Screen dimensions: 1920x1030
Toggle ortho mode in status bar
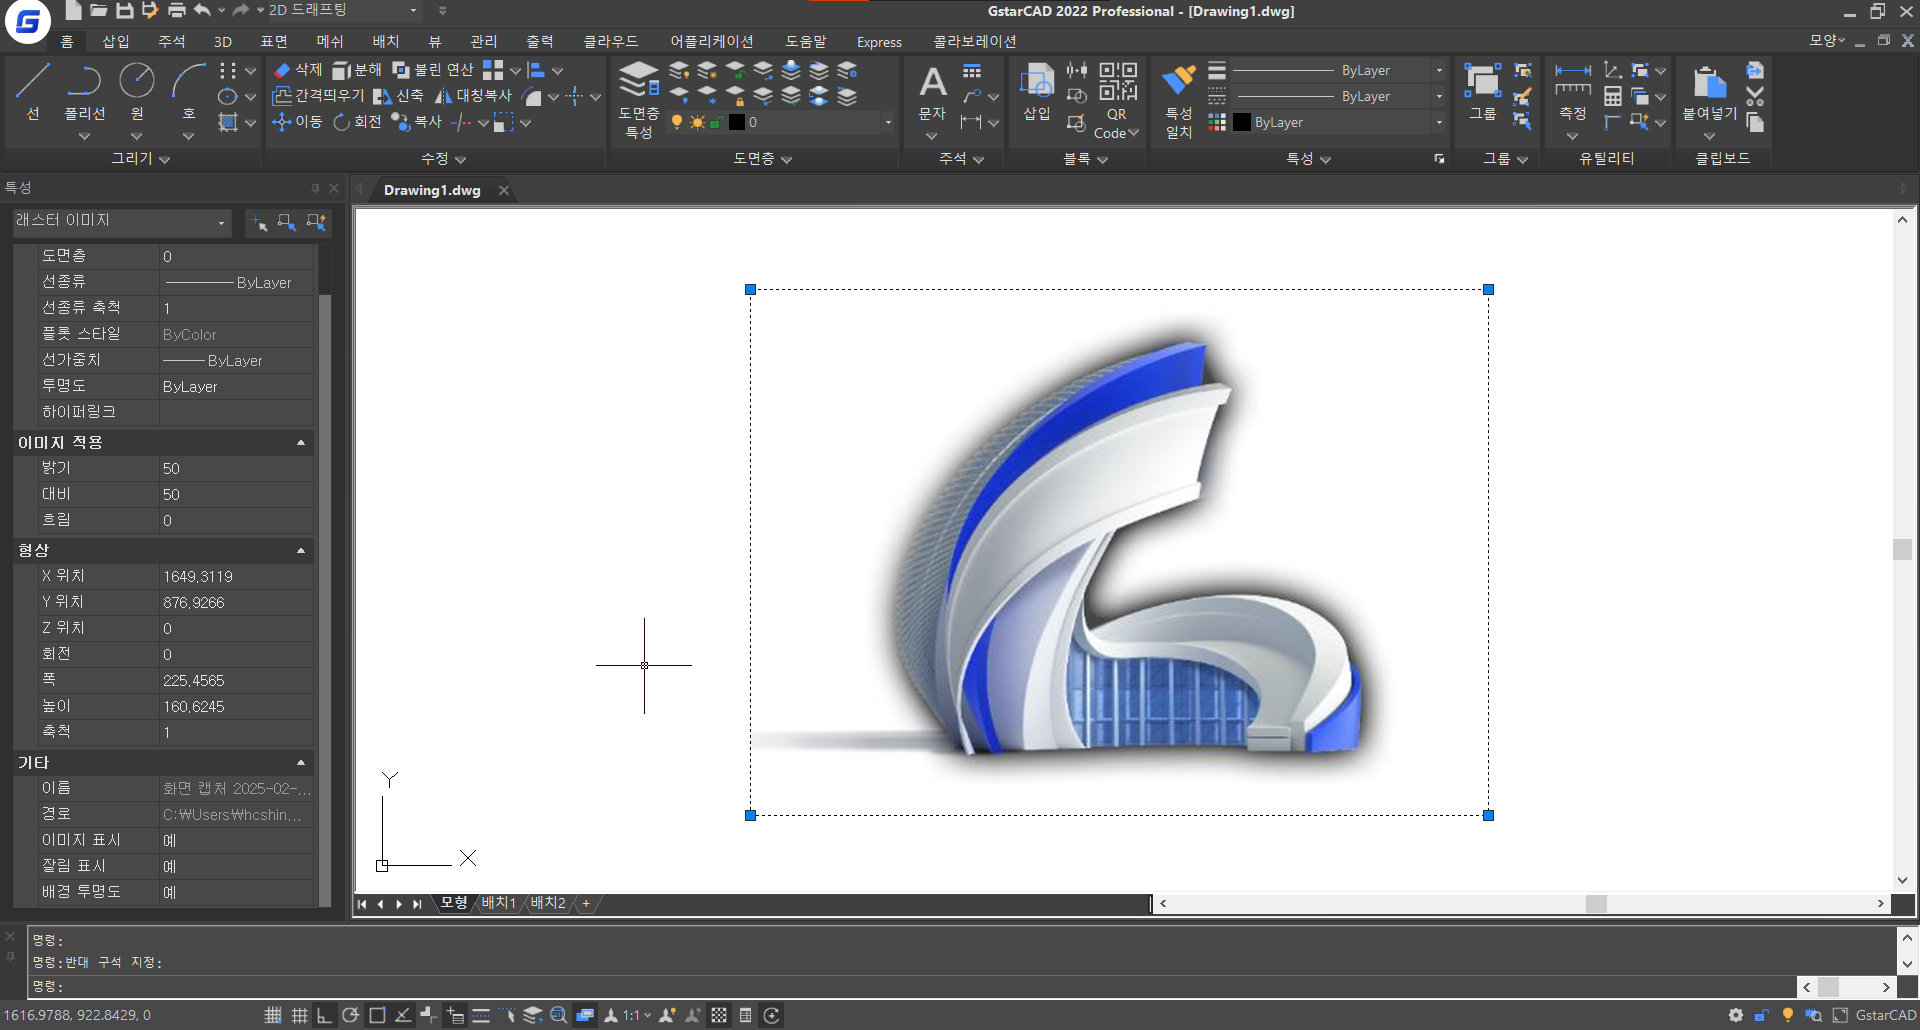[324, 1015]
